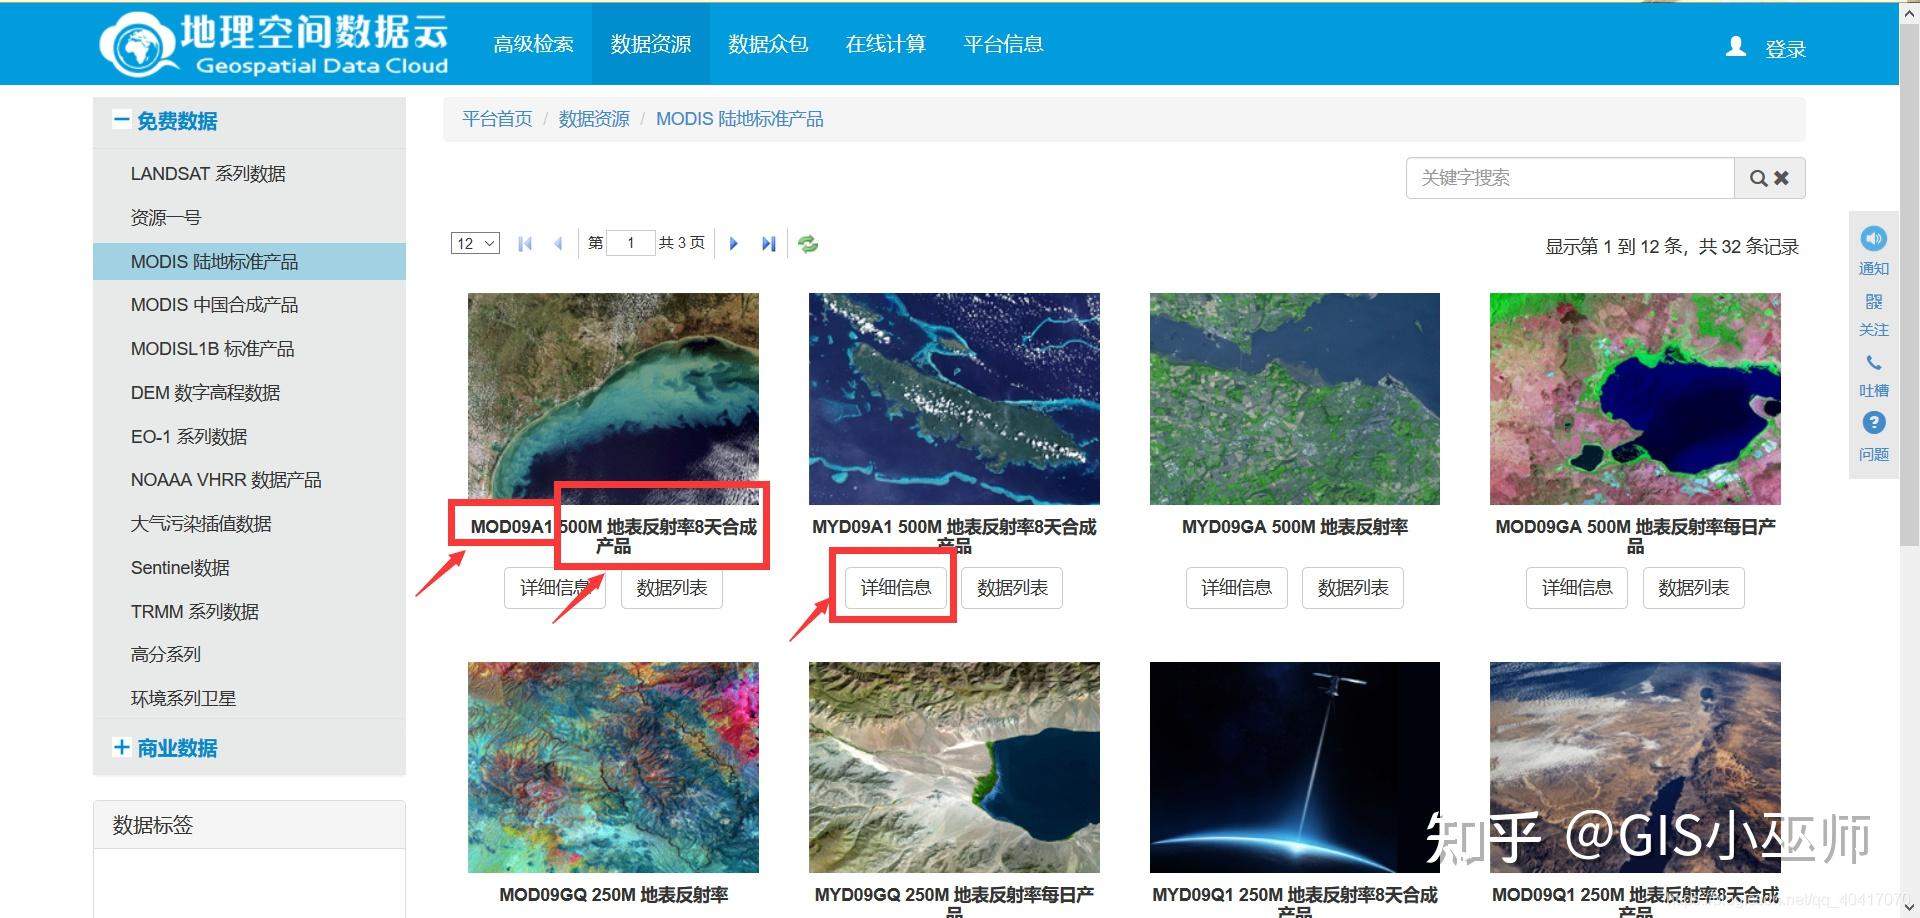Screen dimensions: 1920x918
Task: Click the Geospatial Data Cloud globe logo
Action: click(x=137, y=43)
